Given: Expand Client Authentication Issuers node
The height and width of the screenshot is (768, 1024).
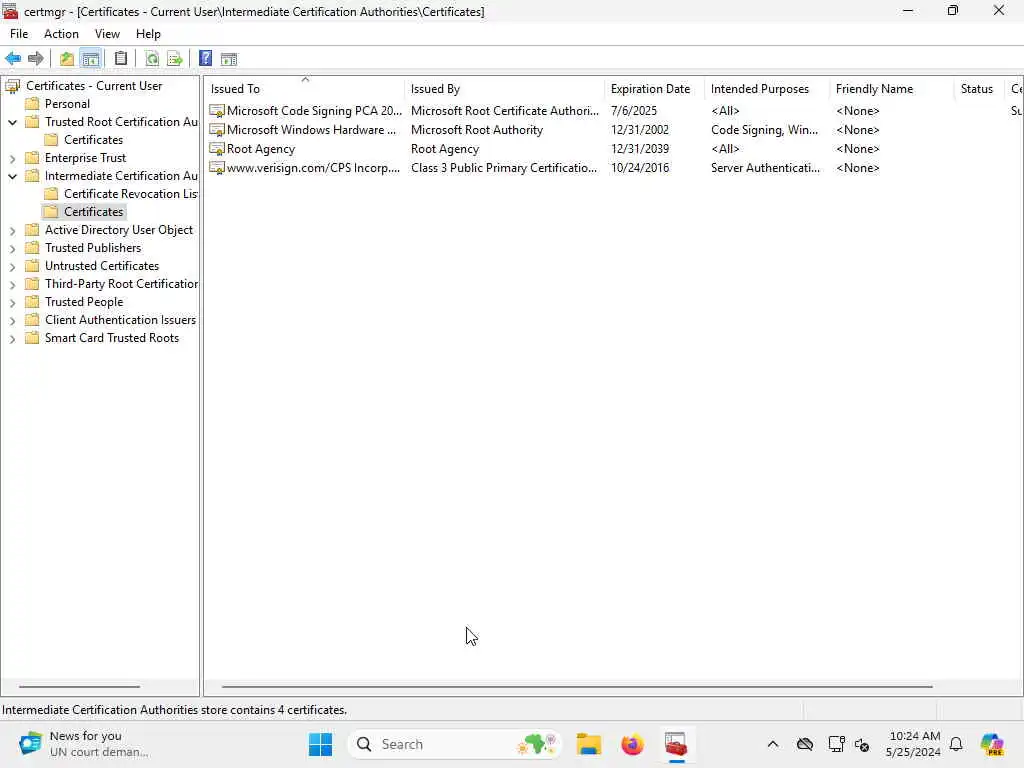Looking at the screenshot, I should click(x=12, y=321).
